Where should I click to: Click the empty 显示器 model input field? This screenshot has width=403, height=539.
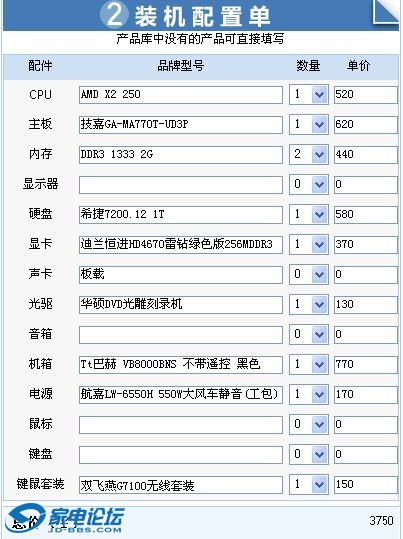(181, 185)
